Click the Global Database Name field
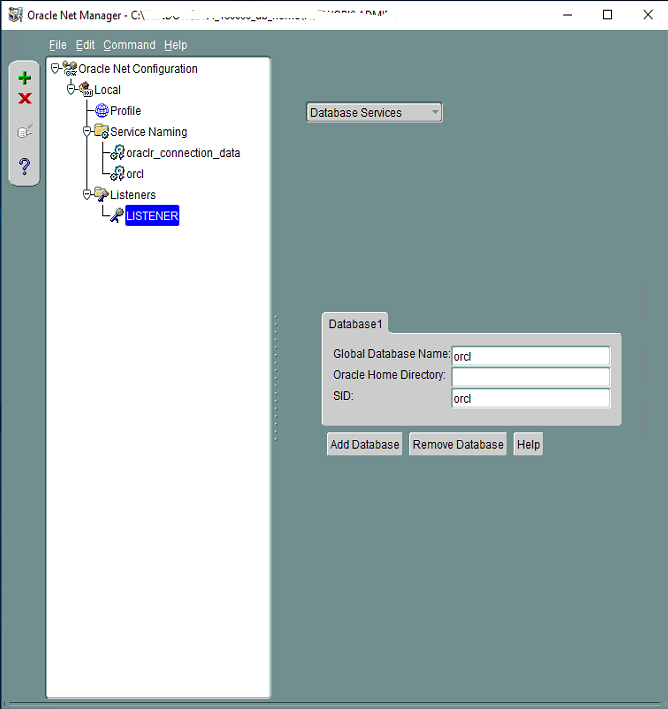The width and height of the screenshot is (668, 709). [531, 356]
